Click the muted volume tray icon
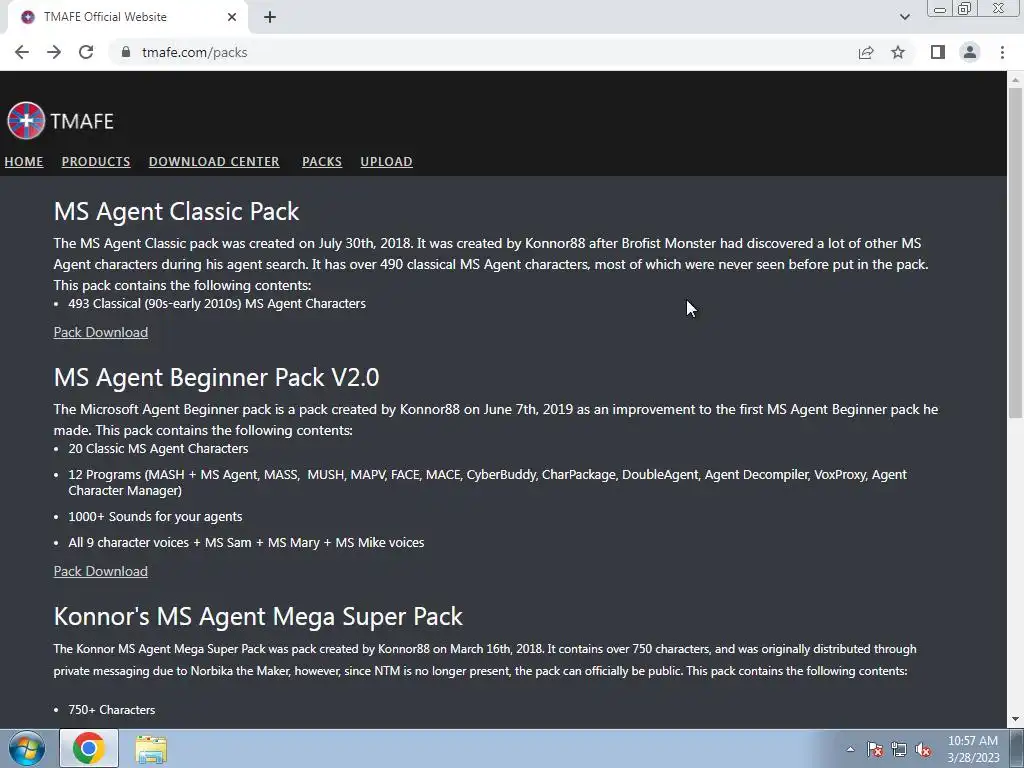Screen dimensions: 1024x768 (x=923, y=749)
